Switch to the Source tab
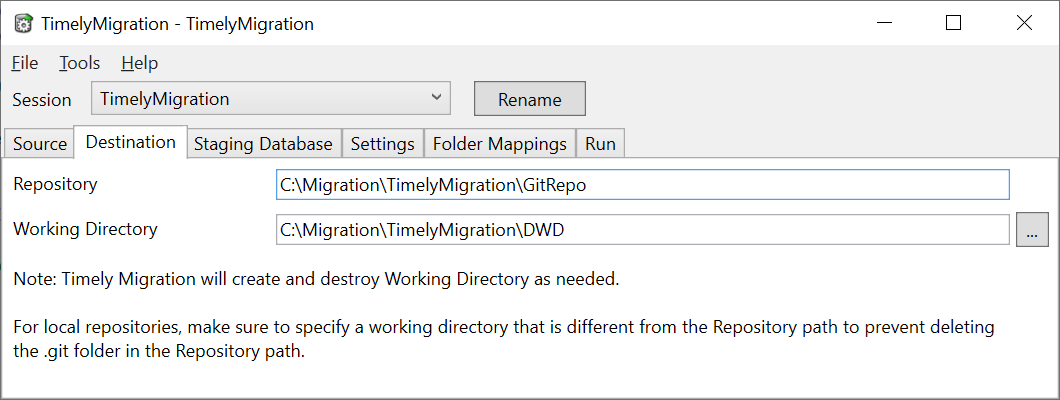 [40, 144]
